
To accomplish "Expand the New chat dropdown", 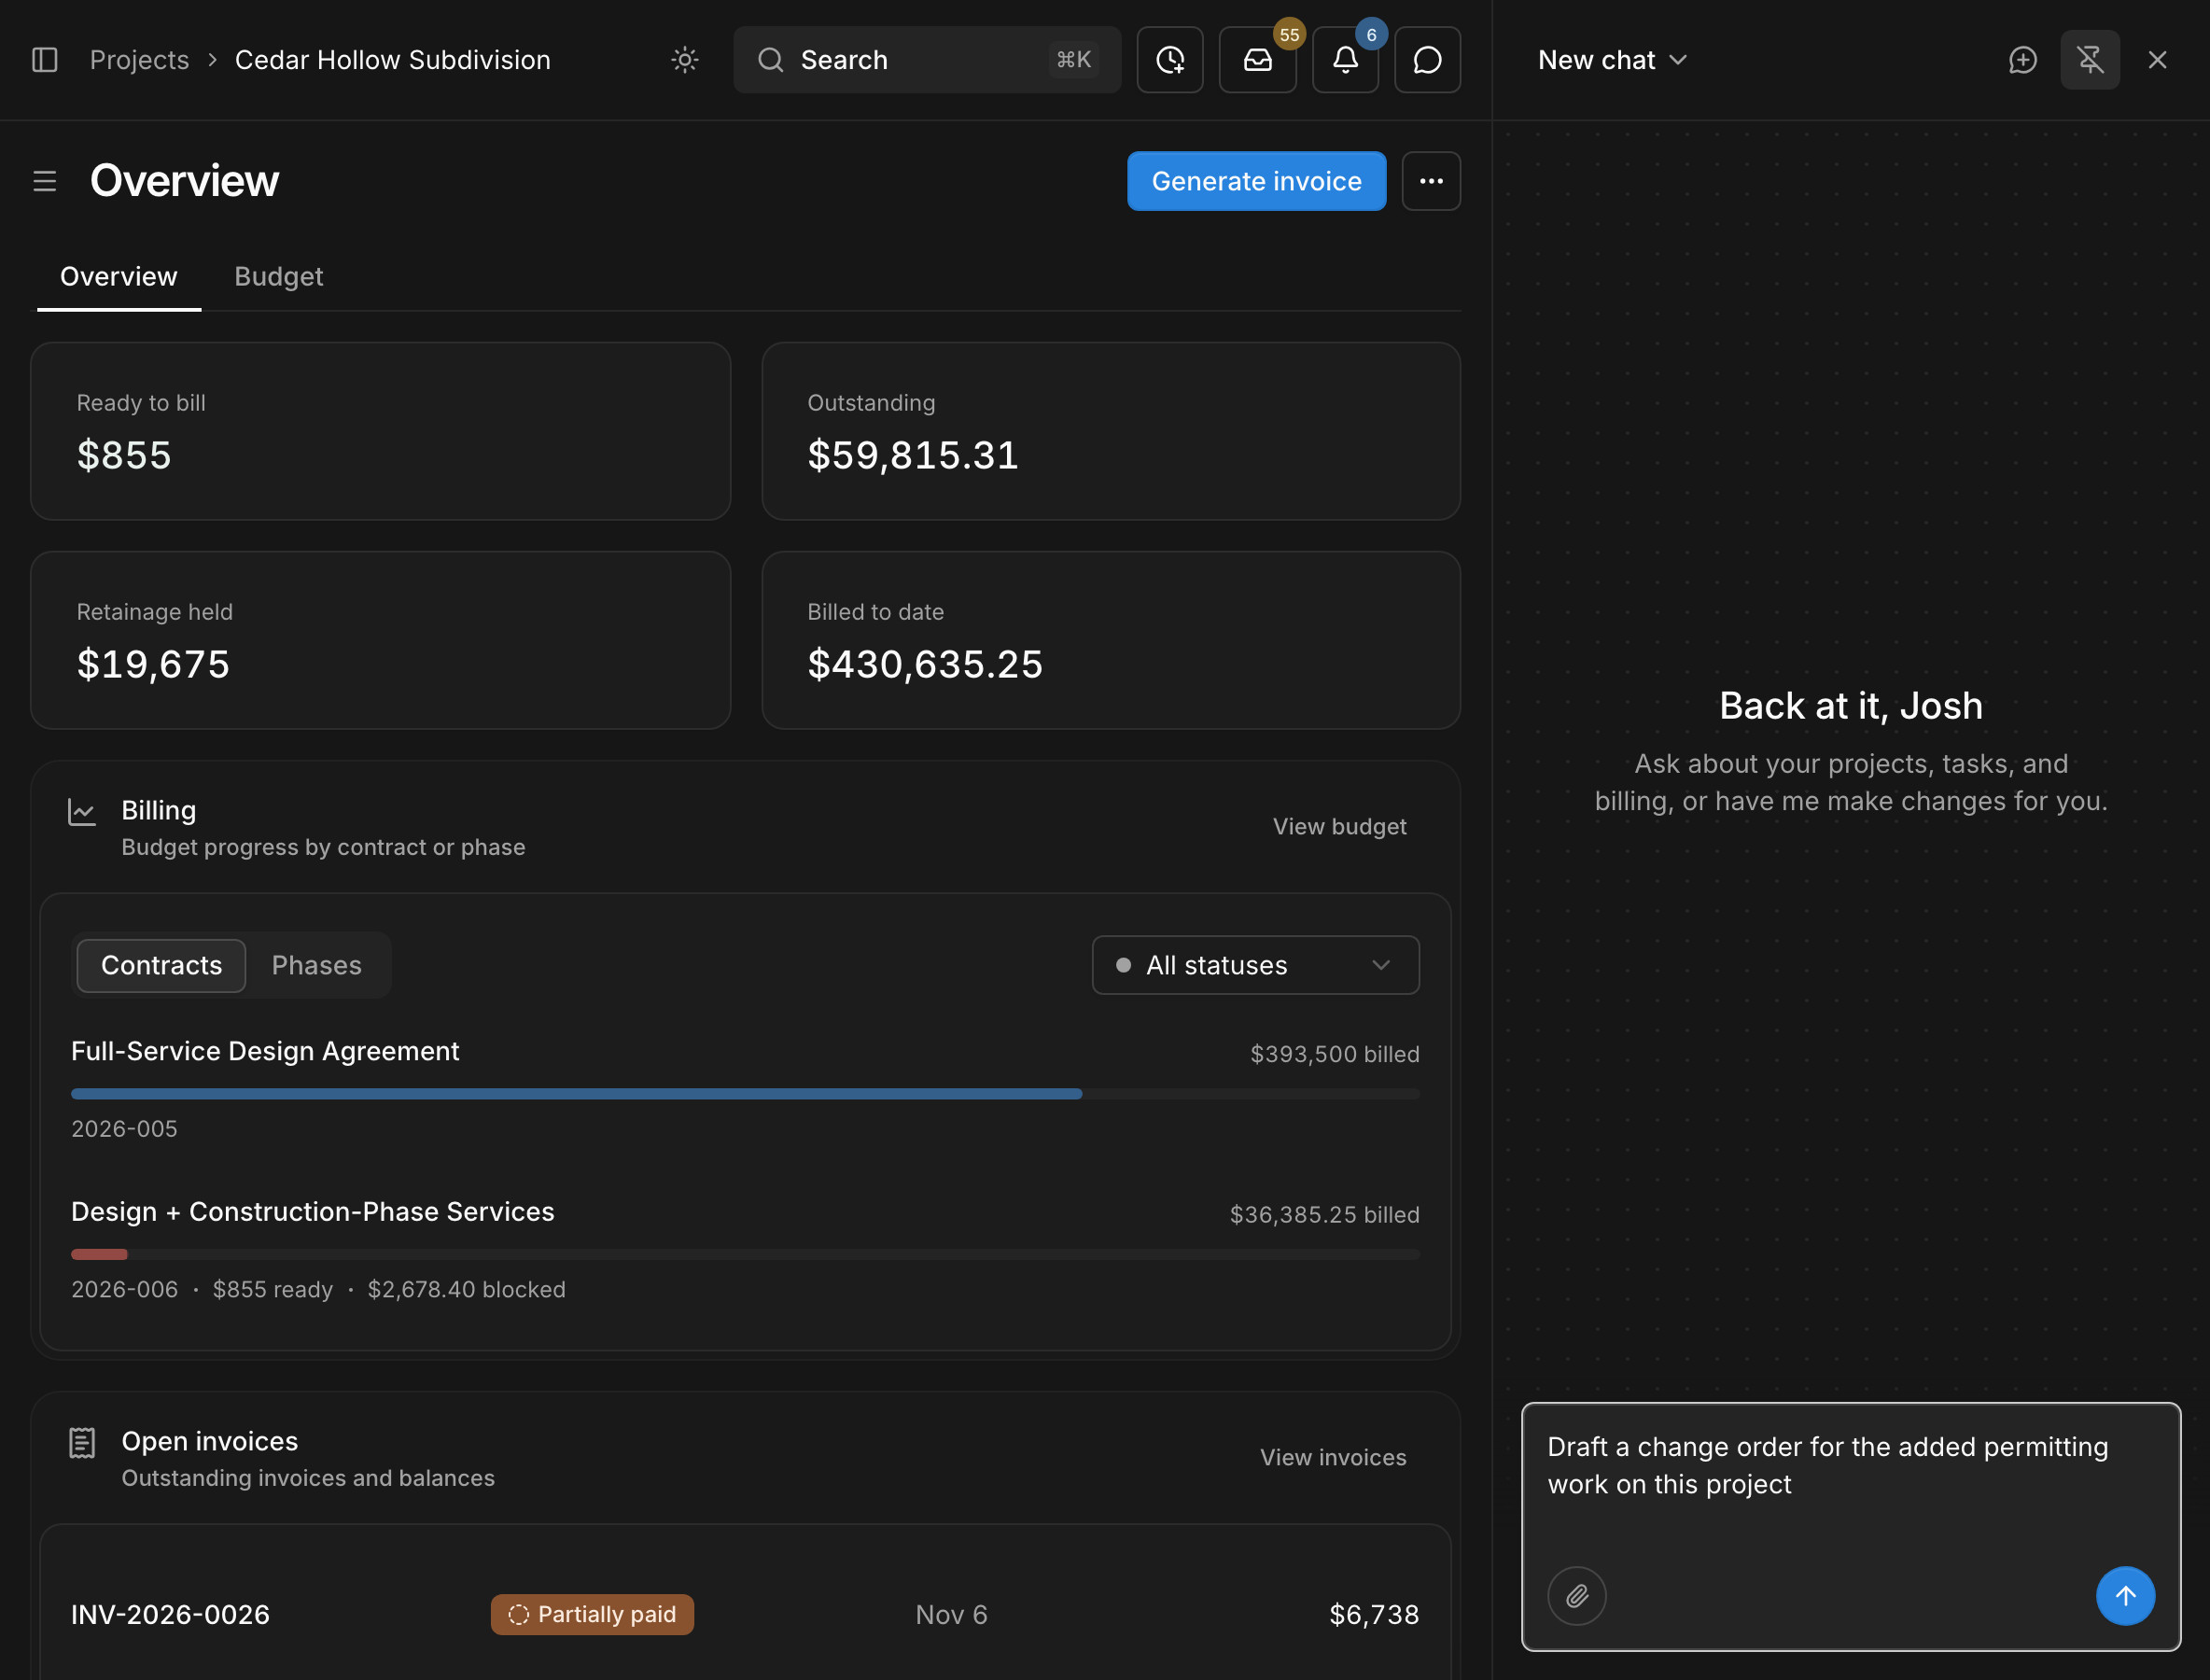I will (x=1612, y=60).
